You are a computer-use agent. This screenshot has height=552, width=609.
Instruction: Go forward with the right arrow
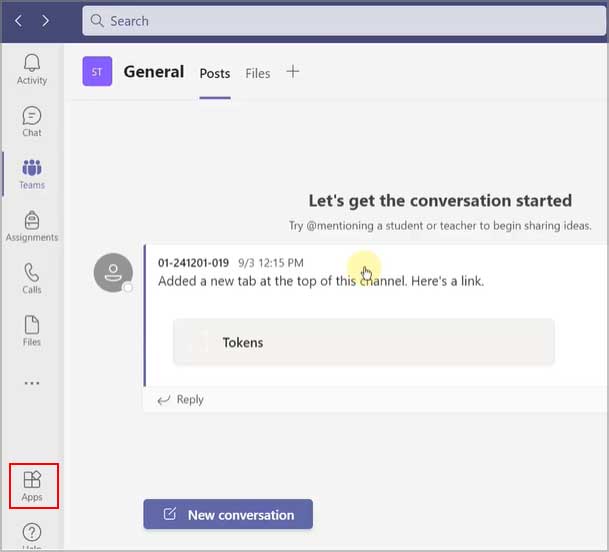[45, 21]
